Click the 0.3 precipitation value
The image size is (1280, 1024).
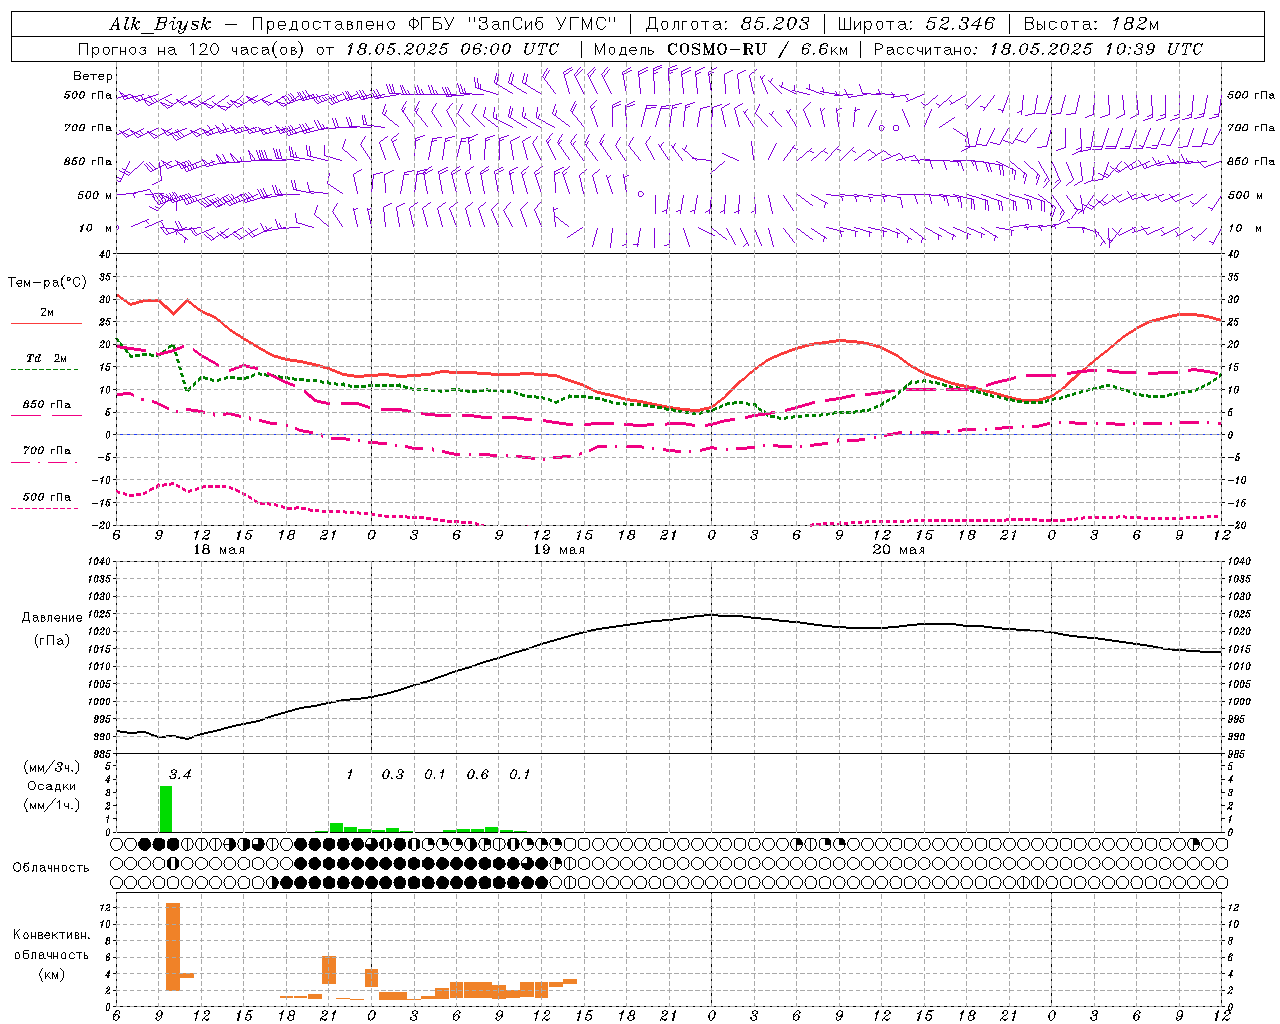pos(393,774)
